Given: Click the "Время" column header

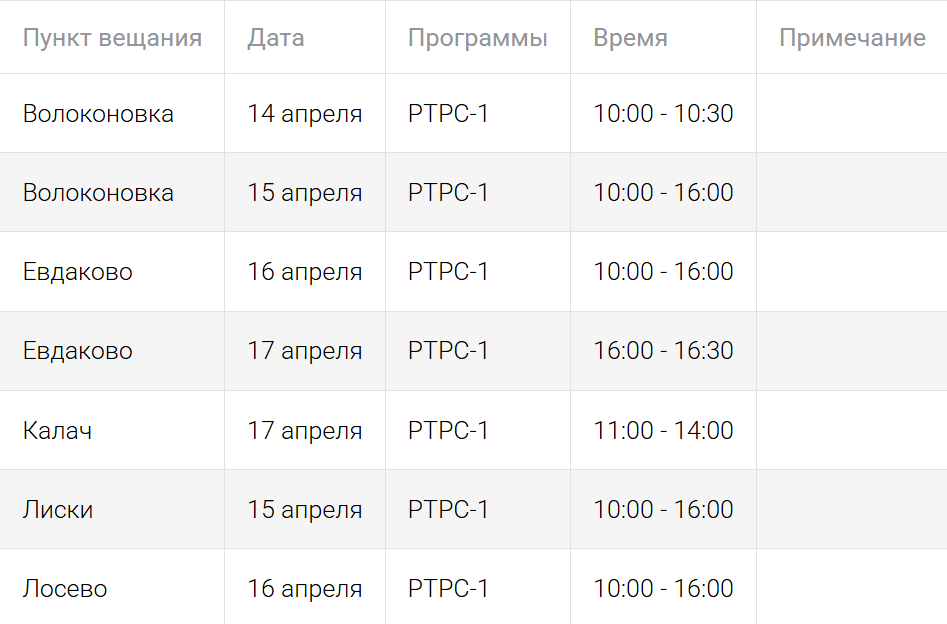Looking at the screenshot, I should (630, 38).
